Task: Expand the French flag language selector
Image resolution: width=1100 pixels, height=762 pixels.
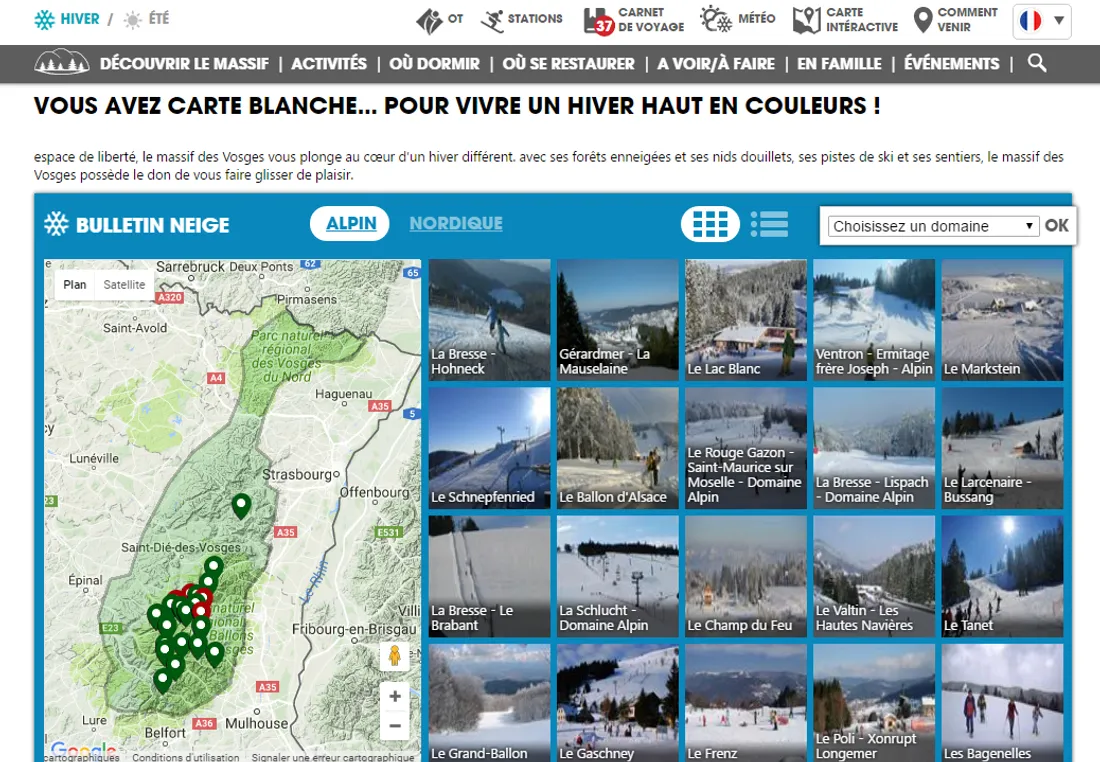Action: pos(1042,21)
